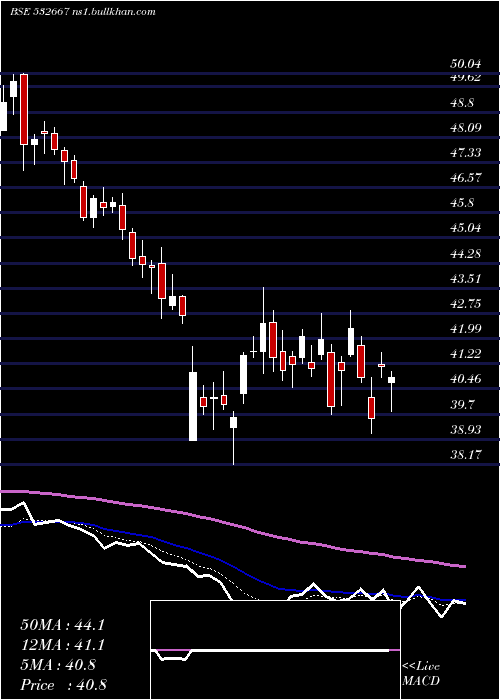This screenshot has height=700, width=500.
Task: Click the 46.57 price axis label
Action: click(466, 178)
